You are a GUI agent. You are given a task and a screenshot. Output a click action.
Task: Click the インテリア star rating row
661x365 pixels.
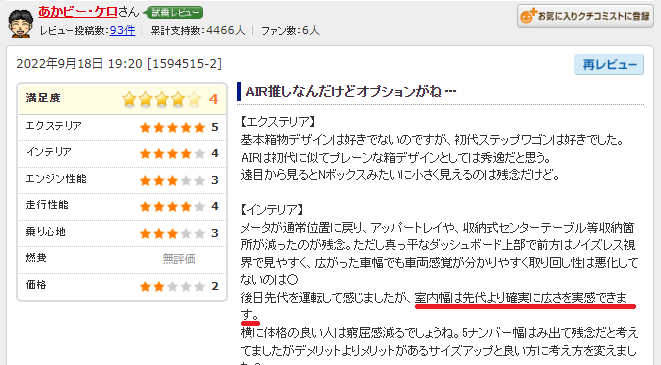[x=122, y=153]
